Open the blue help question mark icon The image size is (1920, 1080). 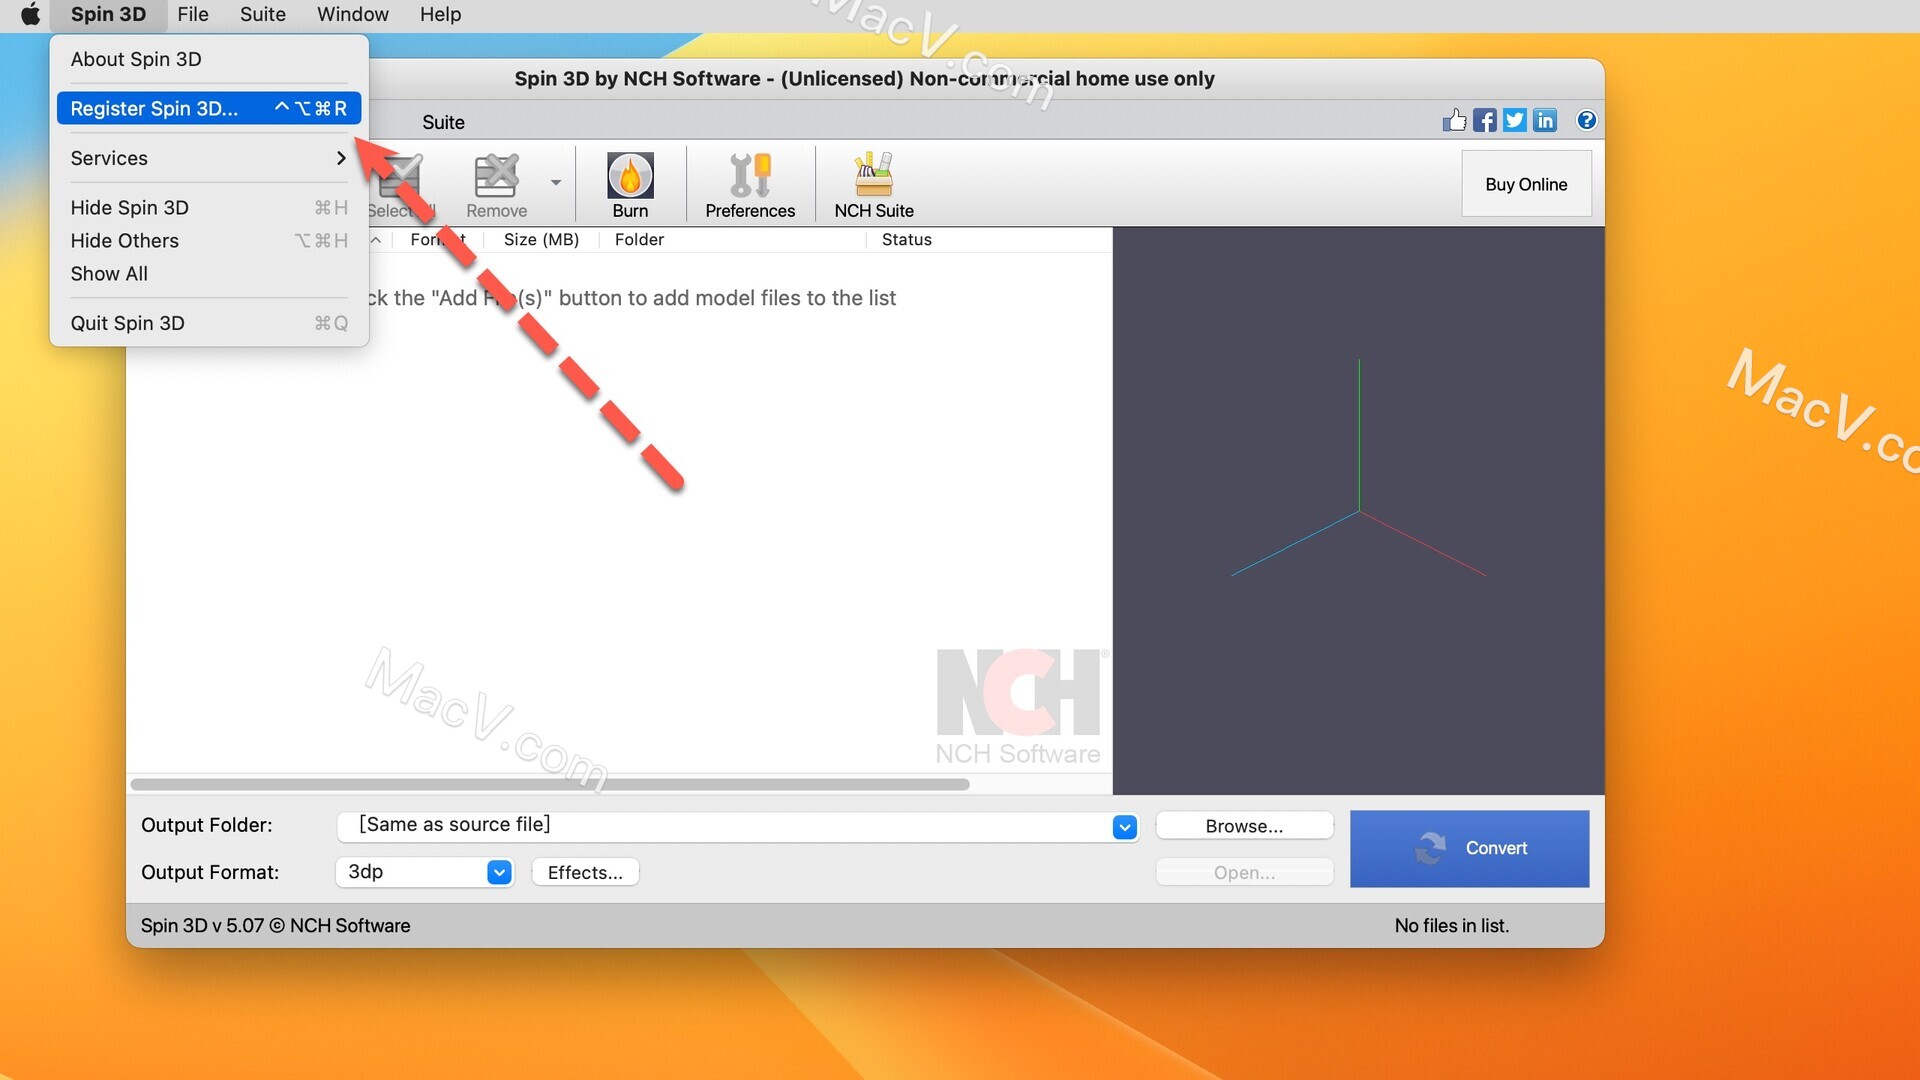coord(1586,120)
